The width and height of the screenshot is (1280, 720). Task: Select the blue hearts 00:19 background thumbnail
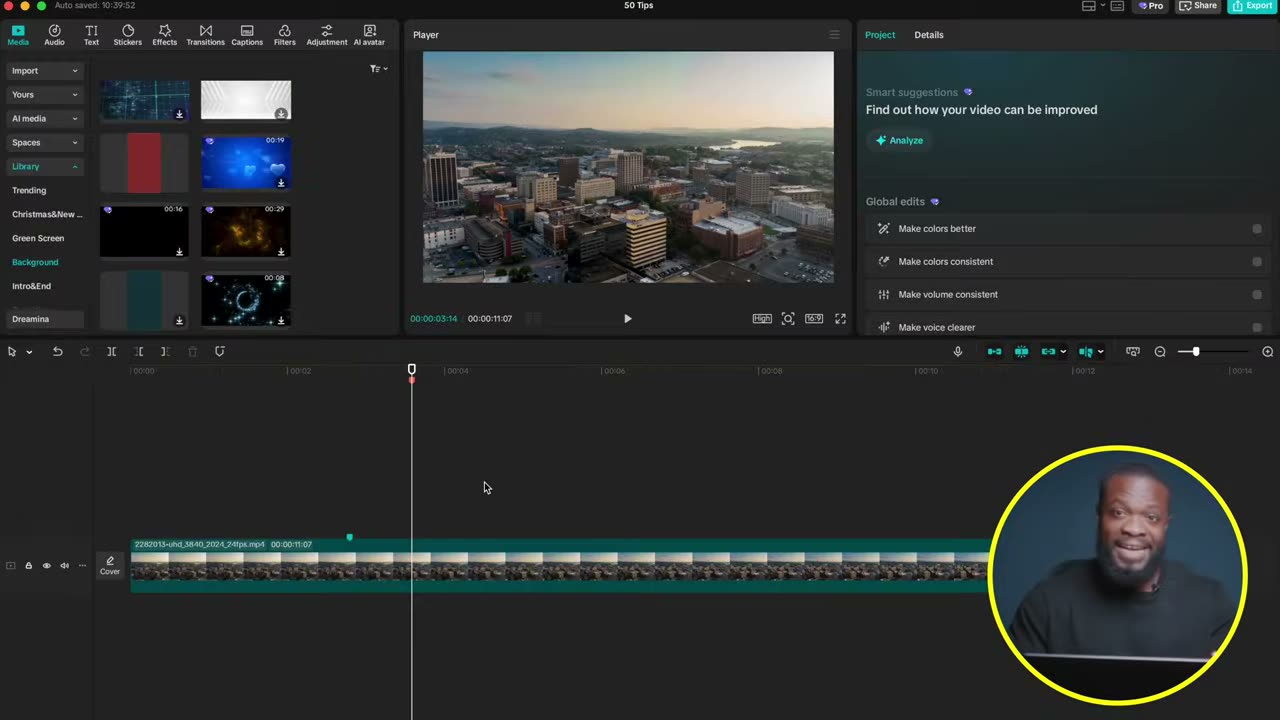246,162
